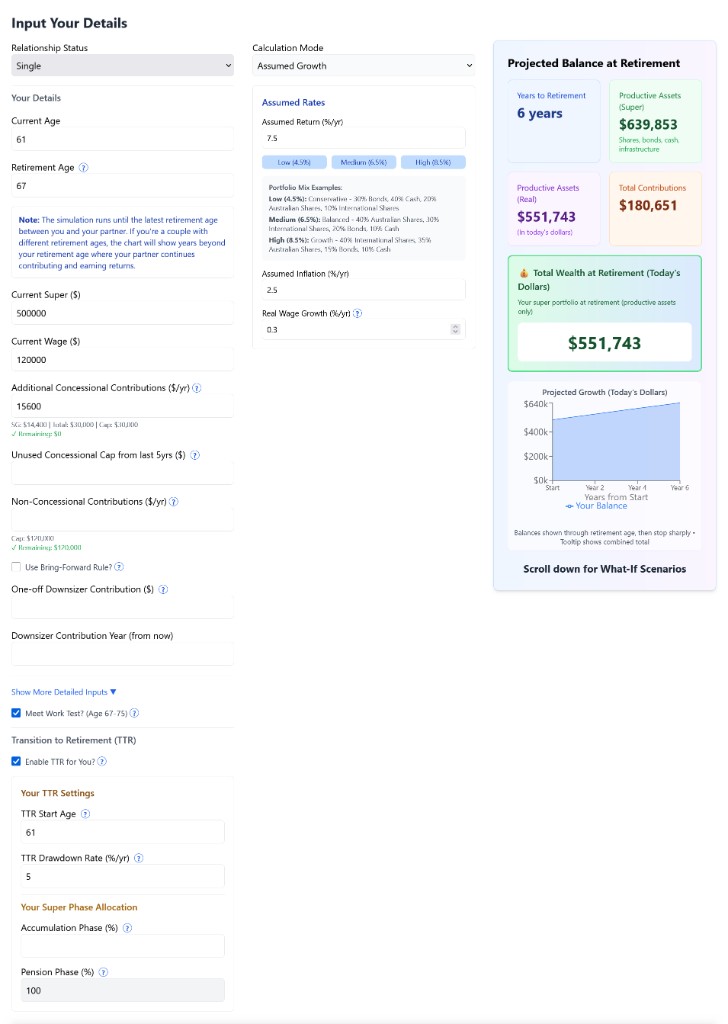Click the Pension Phase percentage field
The image size is (728, 1024).
point(123,990)
